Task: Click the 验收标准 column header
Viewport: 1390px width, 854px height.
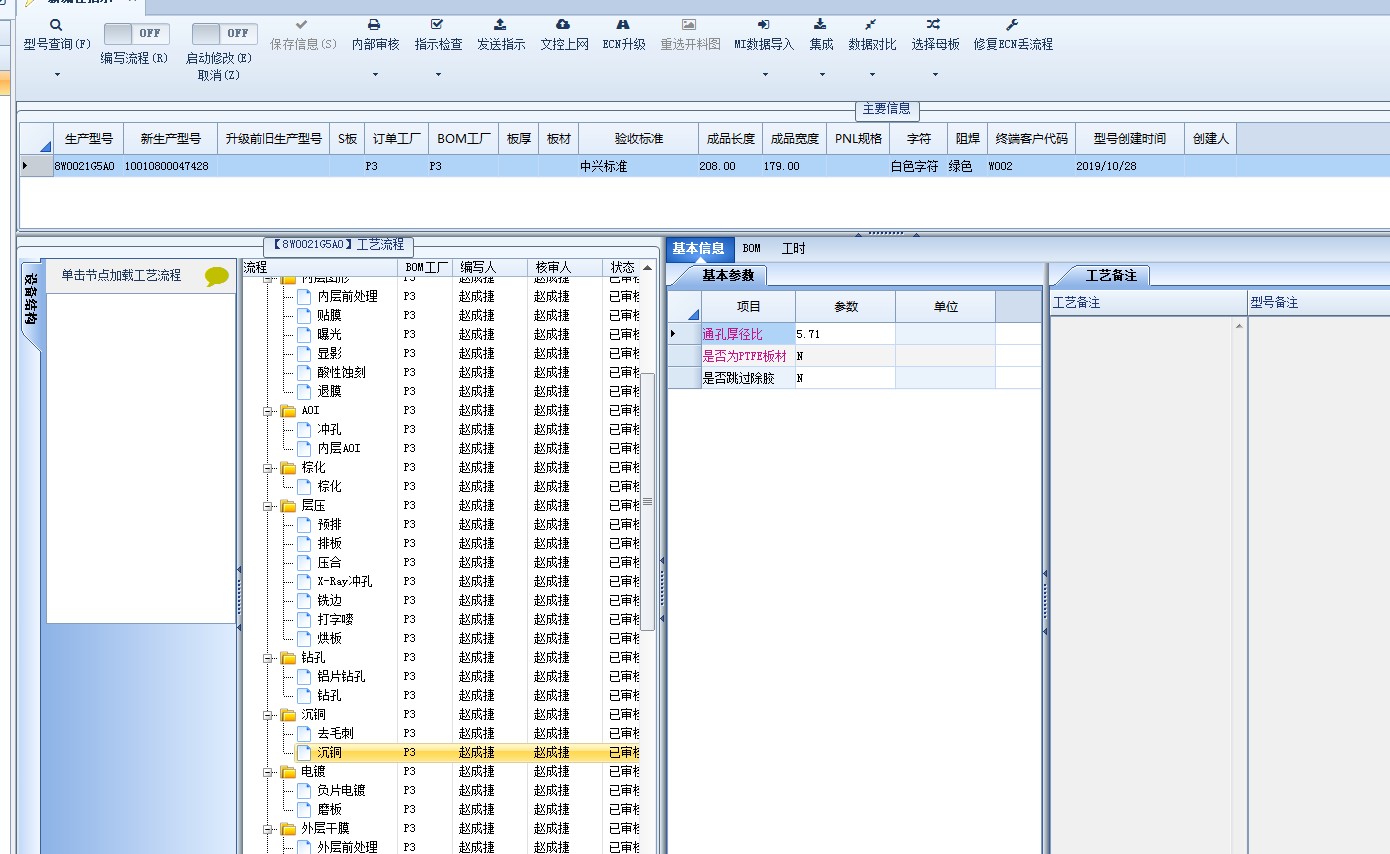Action: pyautogui.click(x=638, y=139)
